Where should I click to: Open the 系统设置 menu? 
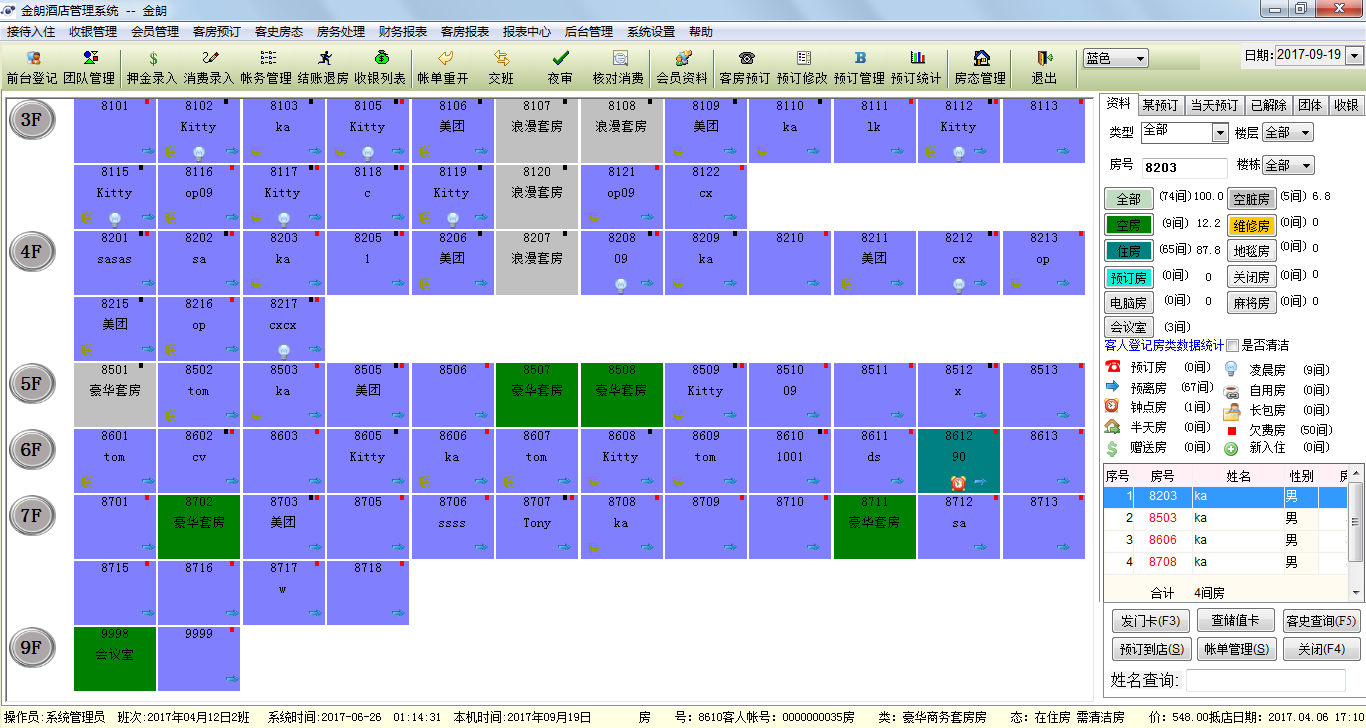pyautogui.click(x=651, y=32)
